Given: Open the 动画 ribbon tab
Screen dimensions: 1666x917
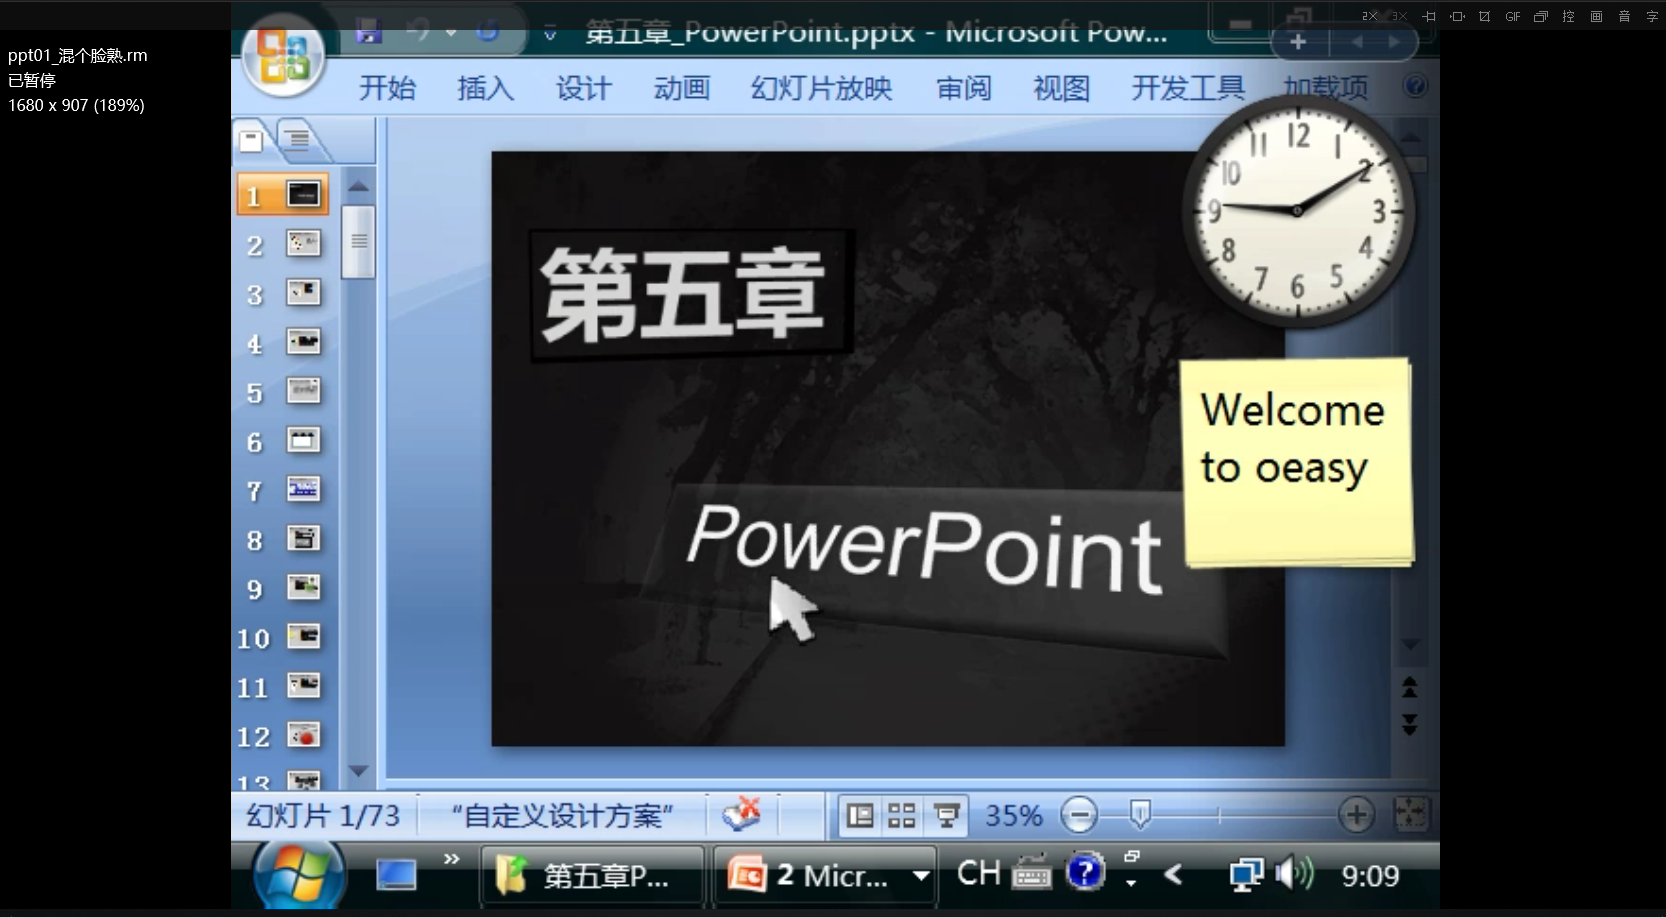Looking at the screenshot, I should (682, 88).
